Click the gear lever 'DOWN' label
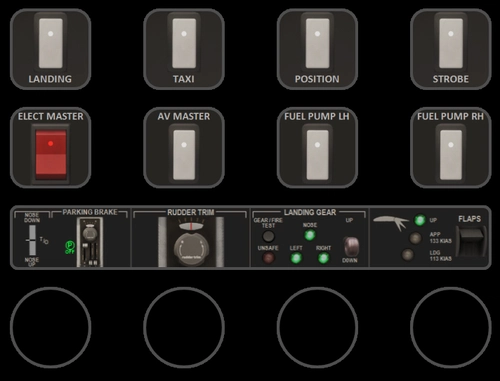Screen dimensions: 500x381 click(350, 261)
